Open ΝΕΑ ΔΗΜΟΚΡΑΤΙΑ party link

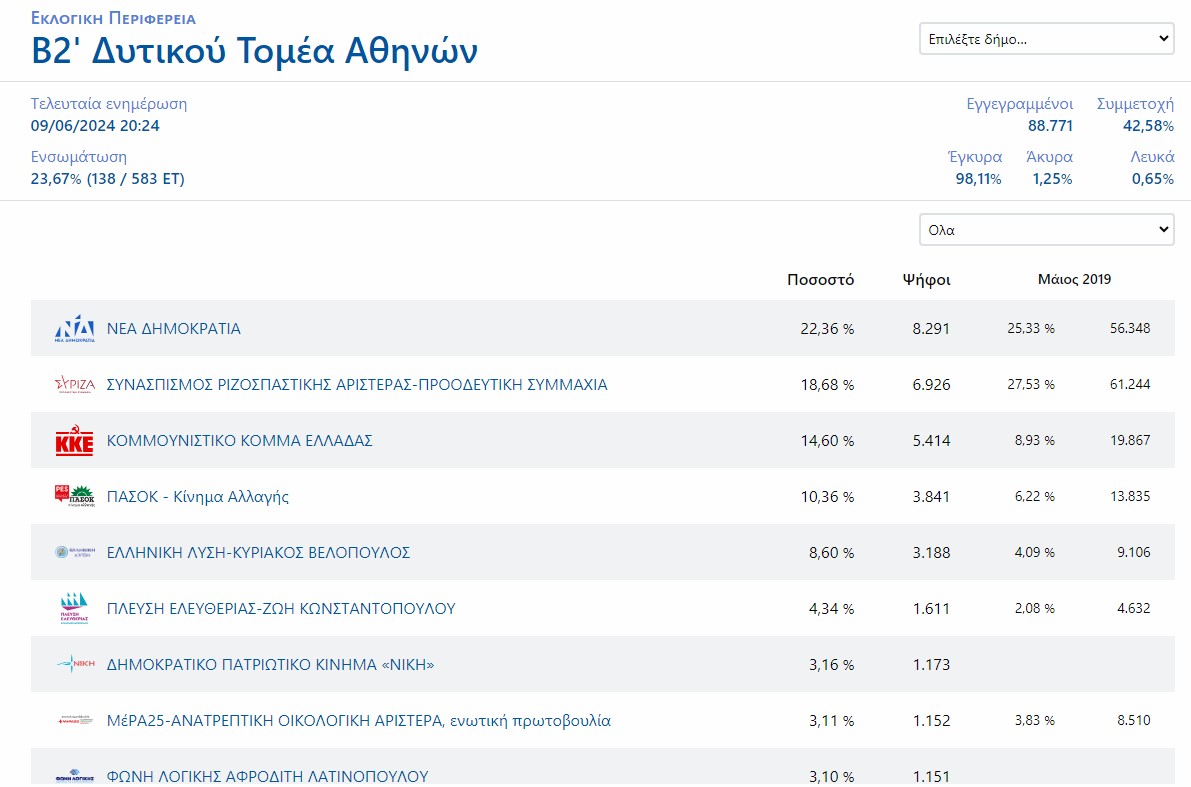[x=174, y=329]
